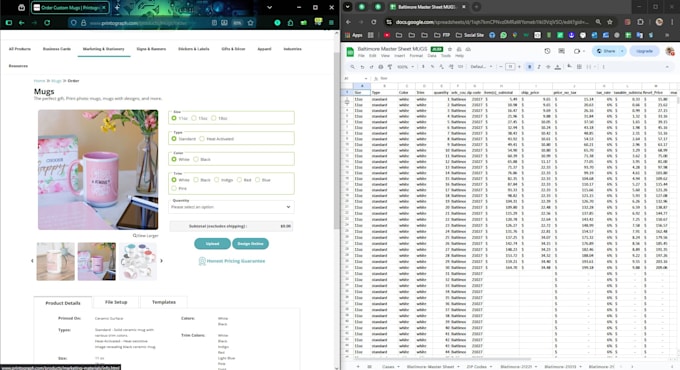This screenshot has height=370, width=680.
Task: Click the search menus magnifier in Sheets toolbar
Action: (353, 67)
